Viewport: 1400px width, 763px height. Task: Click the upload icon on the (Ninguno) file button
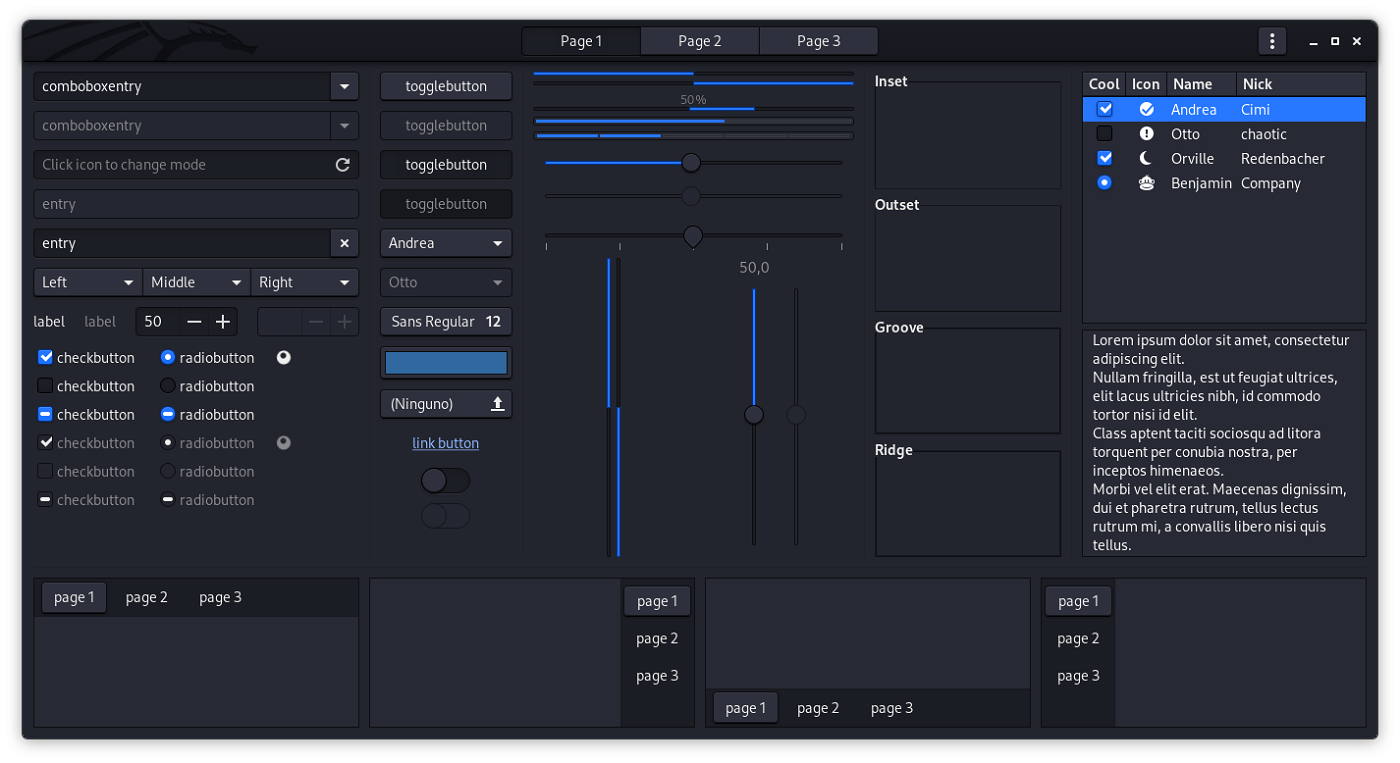(497, 404)
